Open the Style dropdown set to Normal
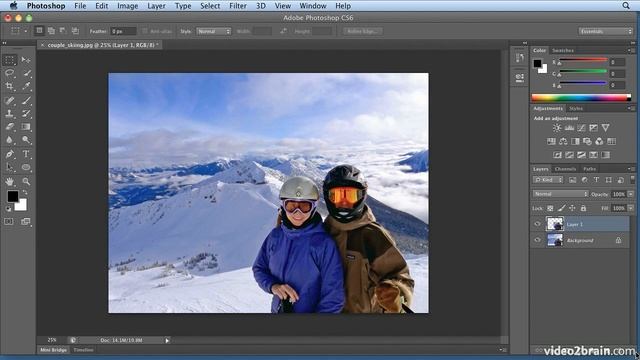The image size is (640, 360). (x=214, y=31)
